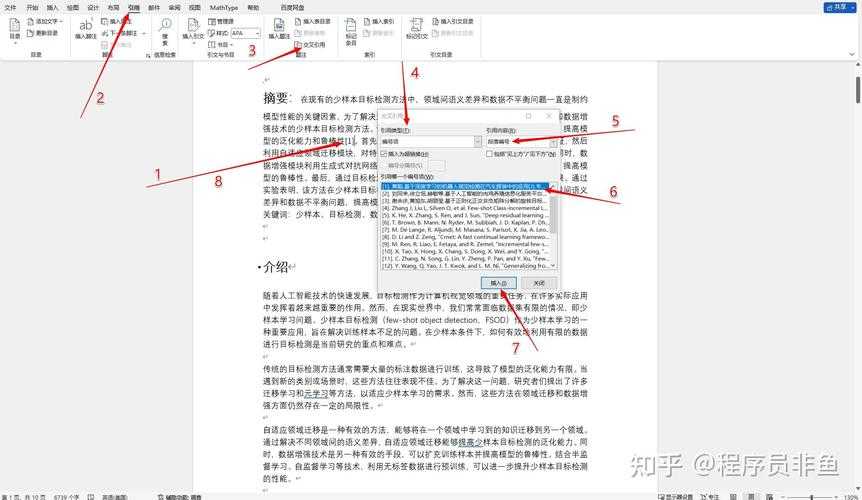Image resolution: width=862 pixels, height=500 pixels.
Task: Select reference item [1] in list
Action: [x=465, y=187]
